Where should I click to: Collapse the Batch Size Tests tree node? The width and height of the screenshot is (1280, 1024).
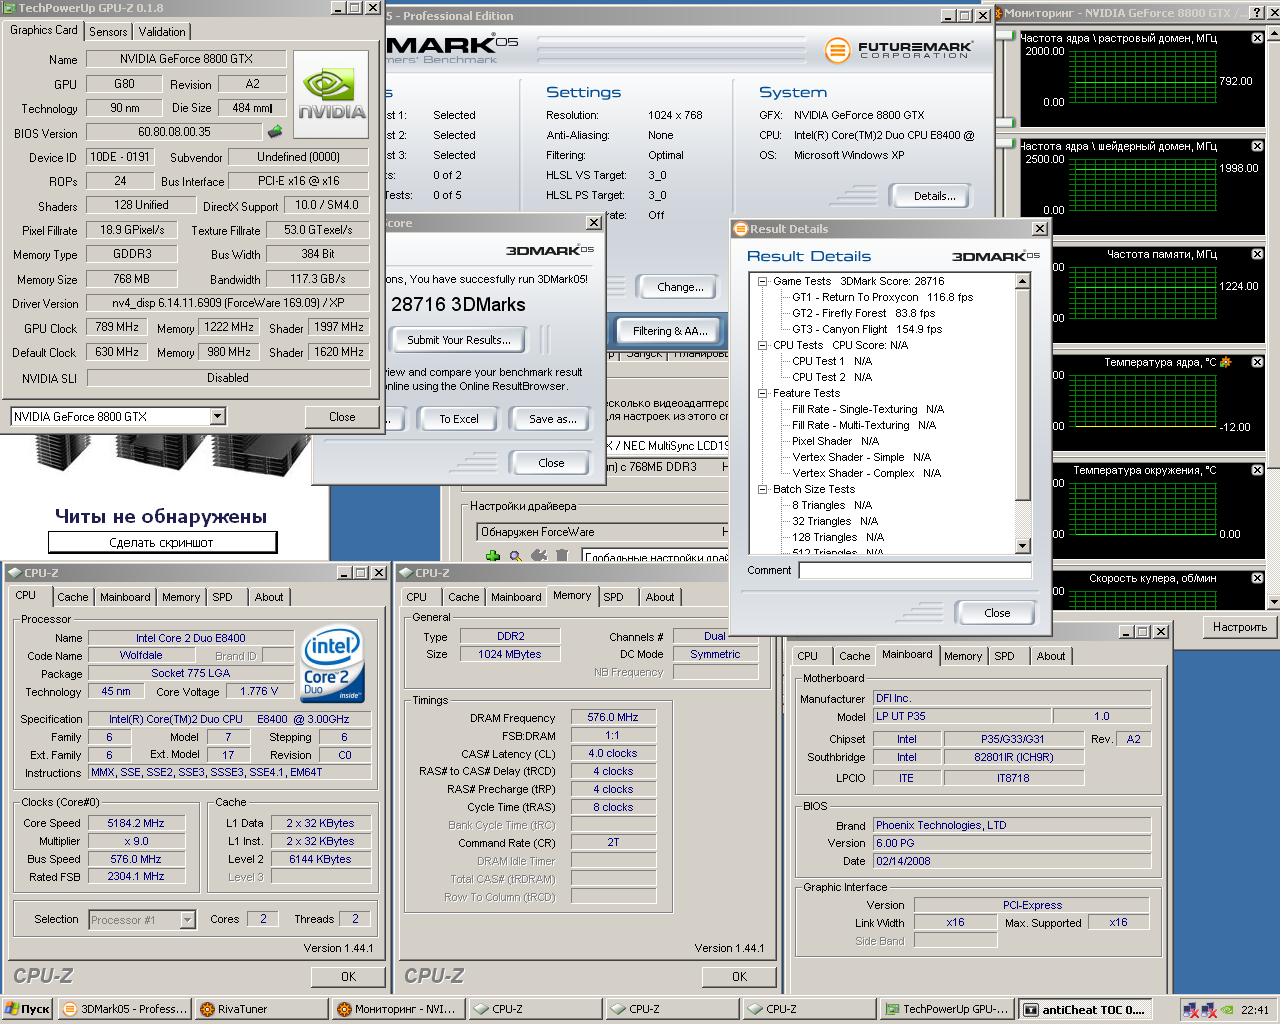[762, 489]
